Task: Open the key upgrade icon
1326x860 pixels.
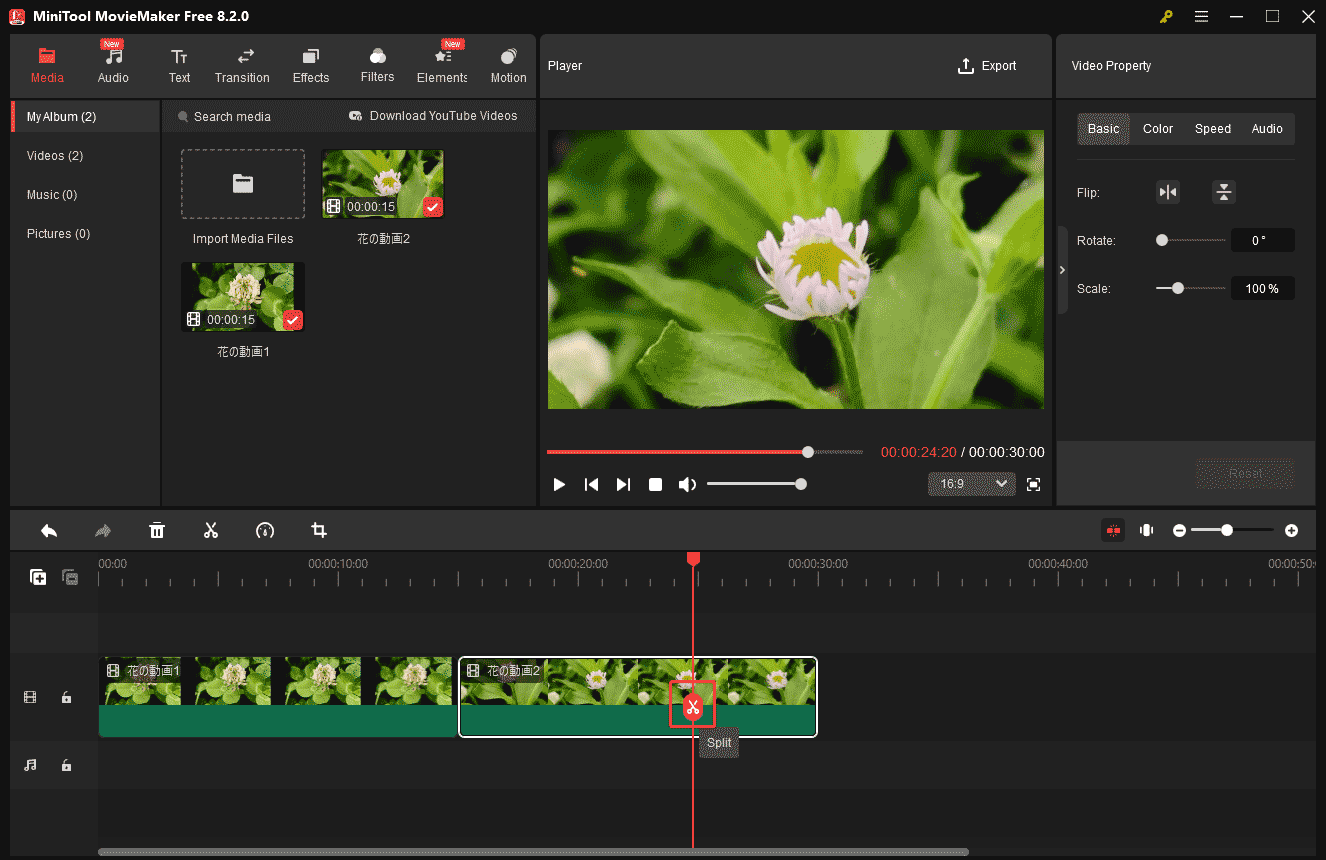Action: (1166, 16)
